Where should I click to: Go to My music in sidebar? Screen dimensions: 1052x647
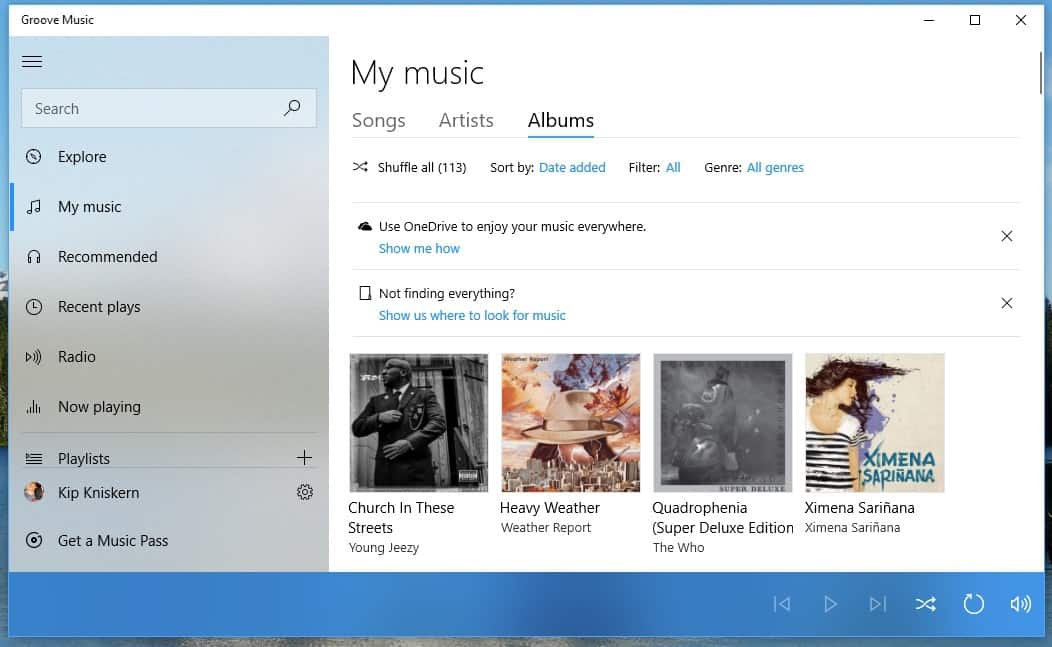pyautogui.click(x=169, y=207)
